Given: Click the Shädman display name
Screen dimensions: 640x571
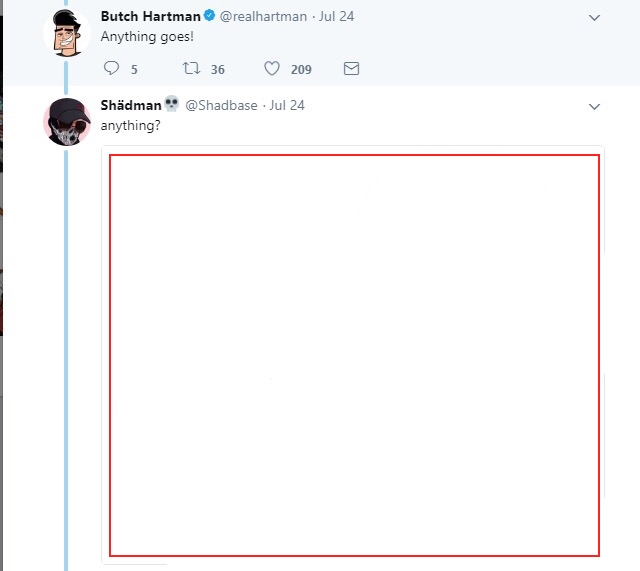Looking at the screenshot, I should [x=130, y=104].
